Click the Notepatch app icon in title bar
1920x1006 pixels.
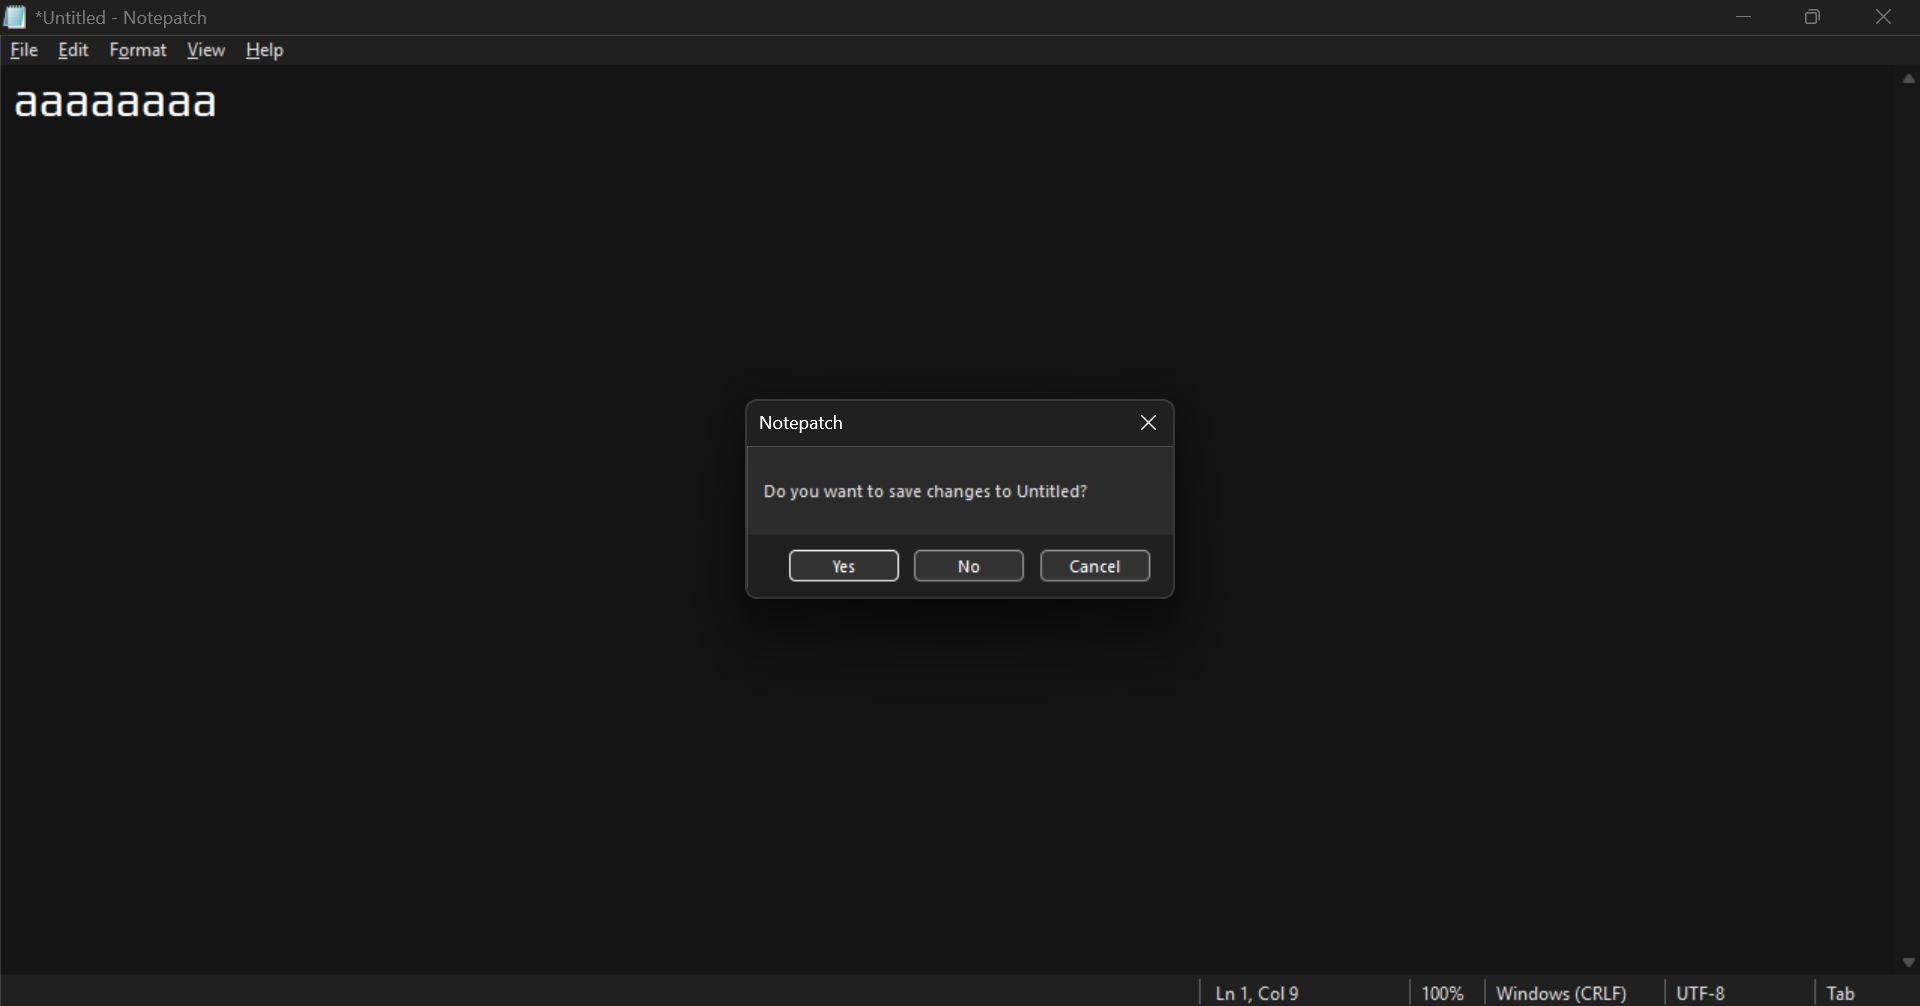pyautogui.click(x=15, y=17)
